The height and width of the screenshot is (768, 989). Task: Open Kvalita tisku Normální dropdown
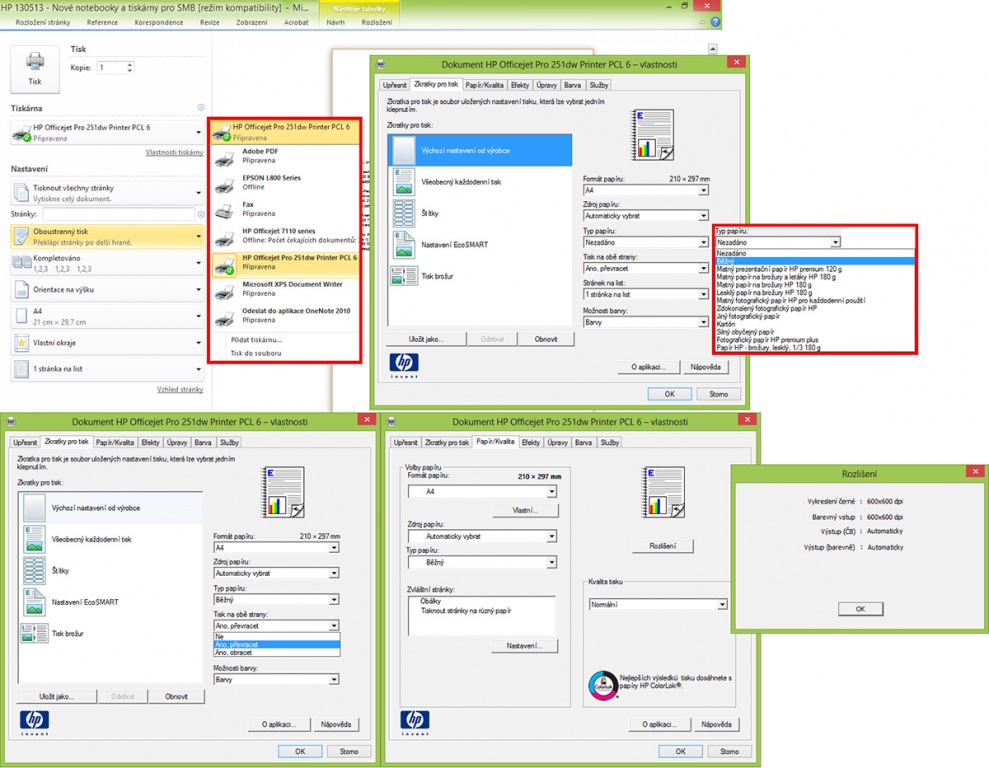coord(658,604)
